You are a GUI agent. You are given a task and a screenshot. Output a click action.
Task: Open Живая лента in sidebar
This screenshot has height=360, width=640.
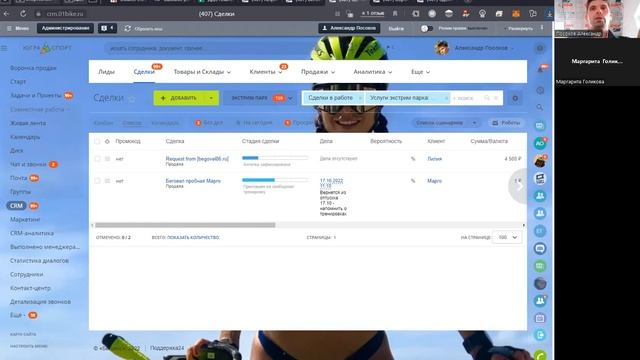point(28,123)
